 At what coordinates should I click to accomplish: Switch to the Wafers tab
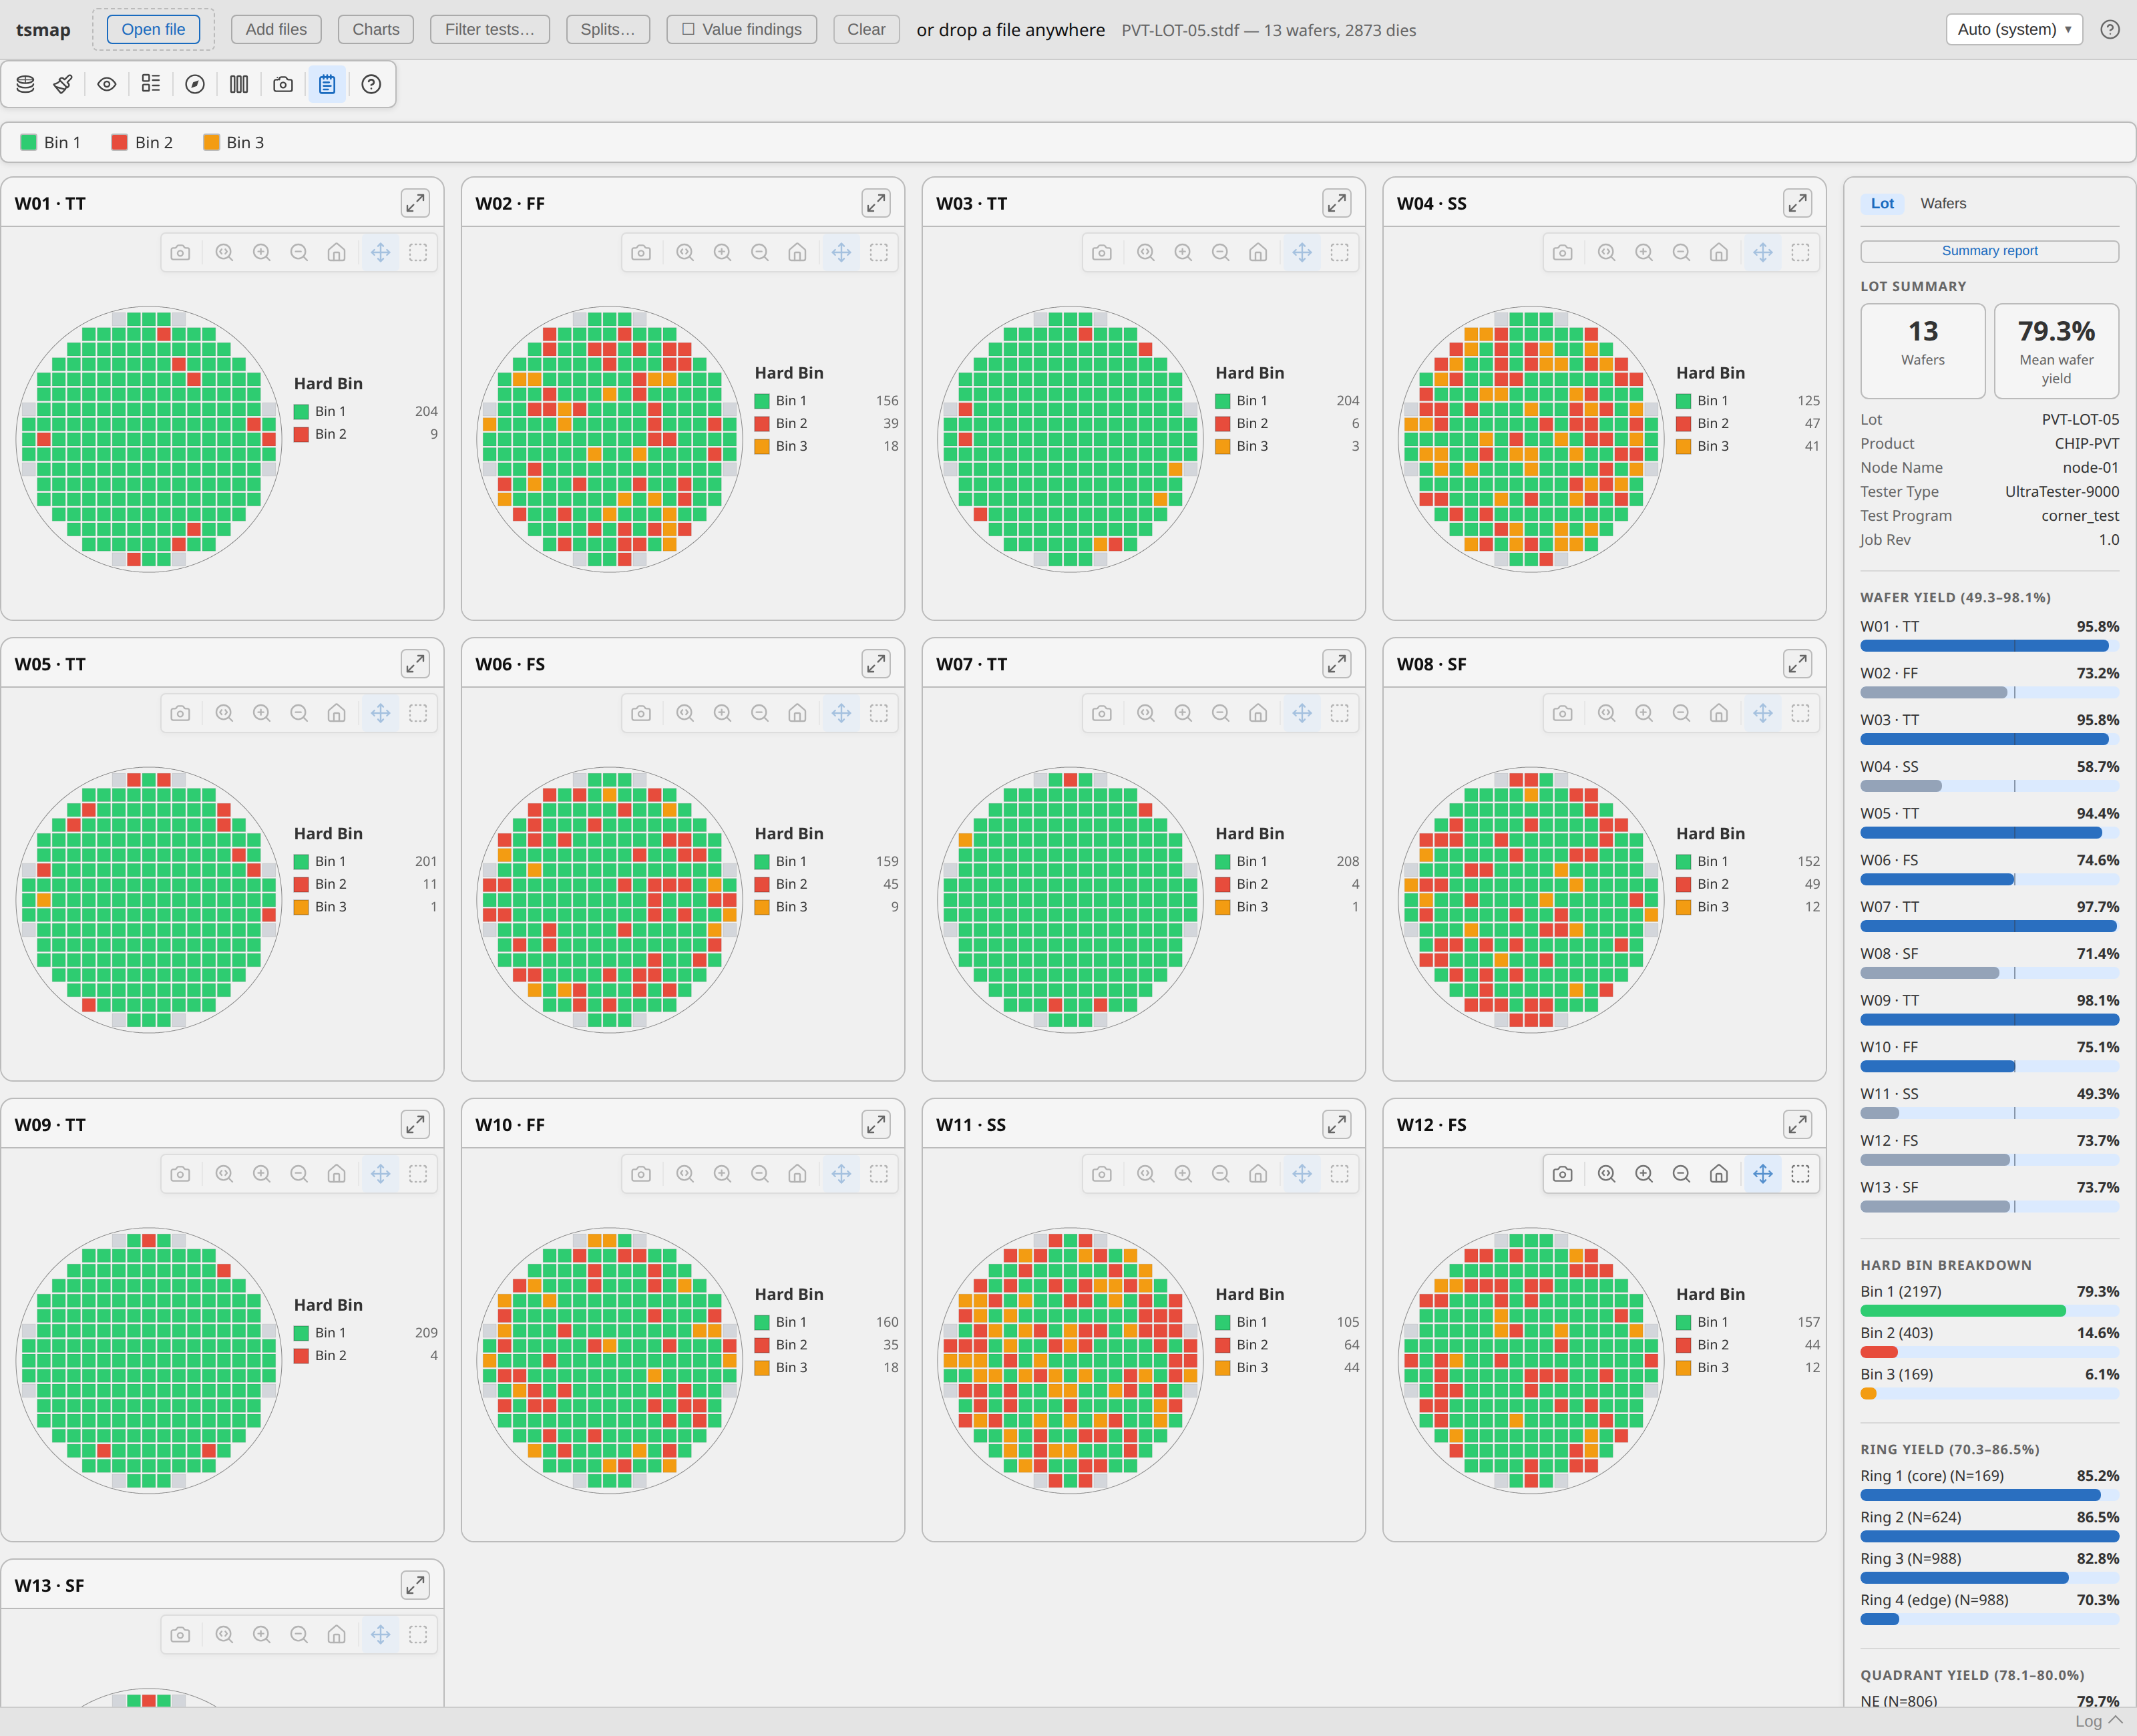(1943, 203)
